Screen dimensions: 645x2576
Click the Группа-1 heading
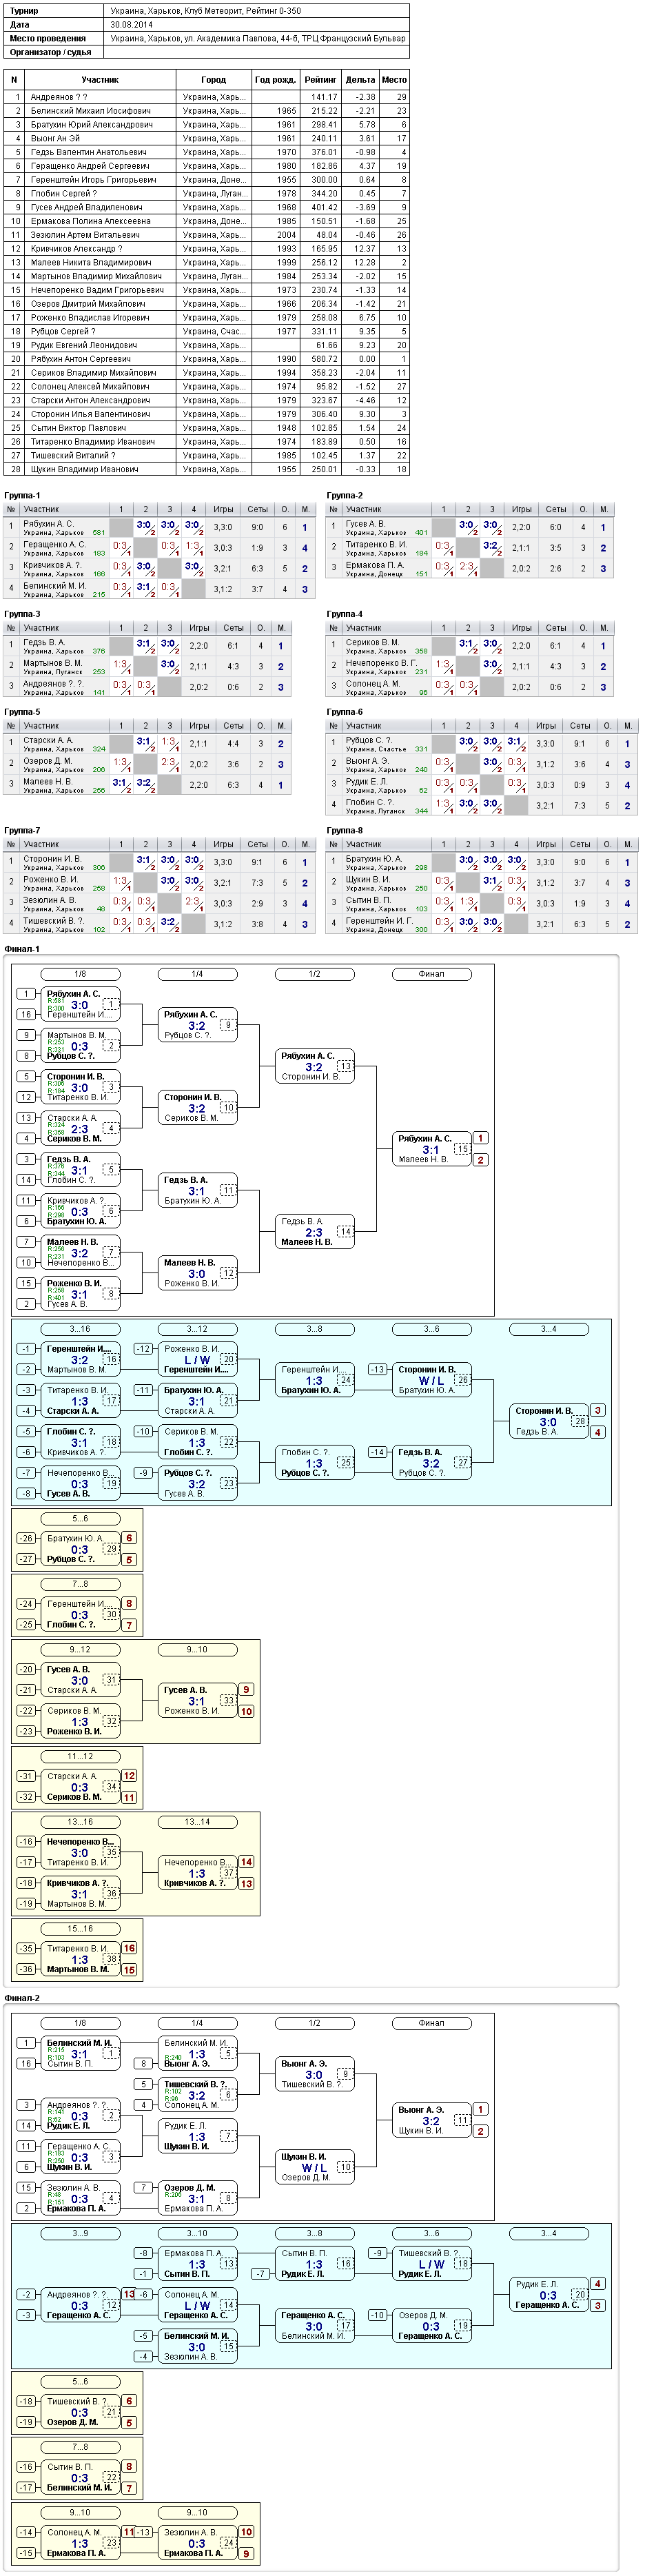[x=22, y=496]
